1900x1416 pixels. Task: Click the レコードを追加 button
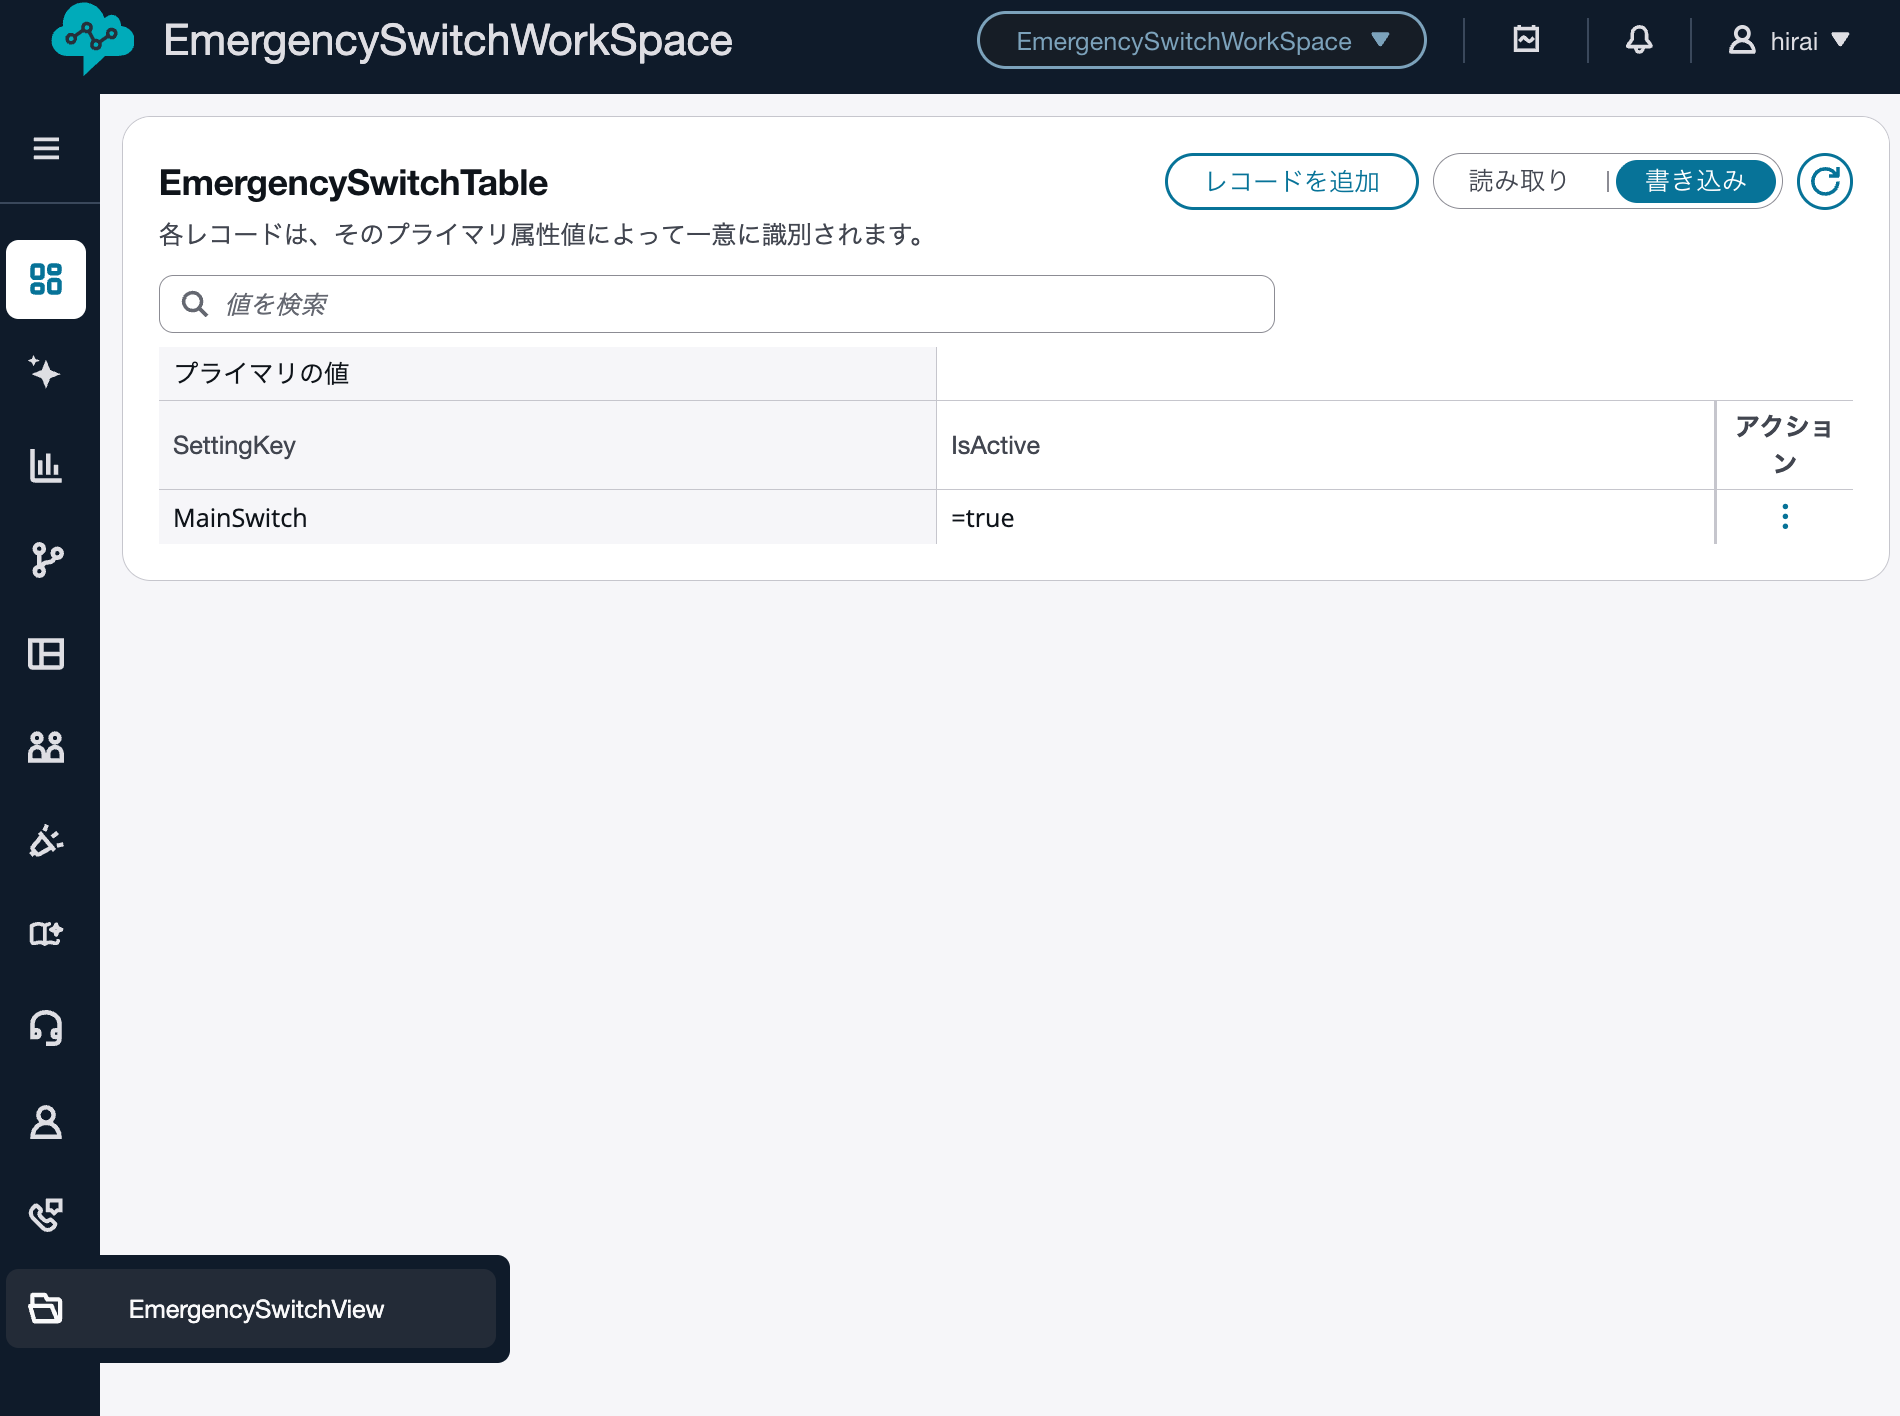coord(1291,181)
